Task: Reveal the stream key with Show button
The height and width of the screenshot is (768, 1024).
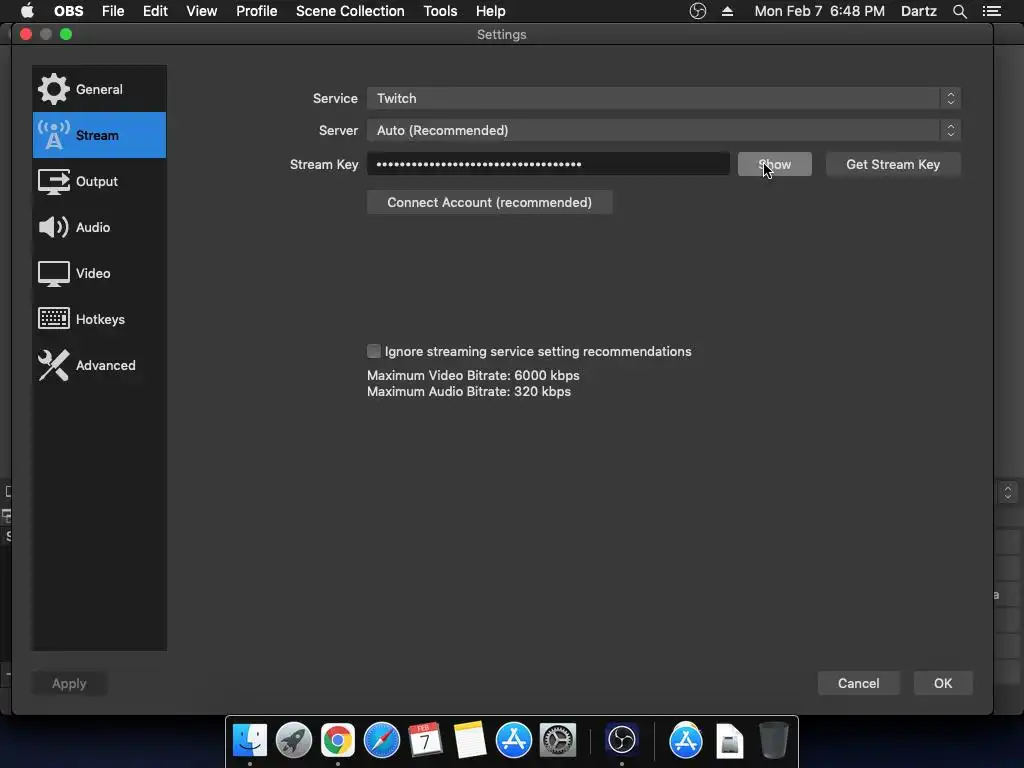Action: pos(775,165)
